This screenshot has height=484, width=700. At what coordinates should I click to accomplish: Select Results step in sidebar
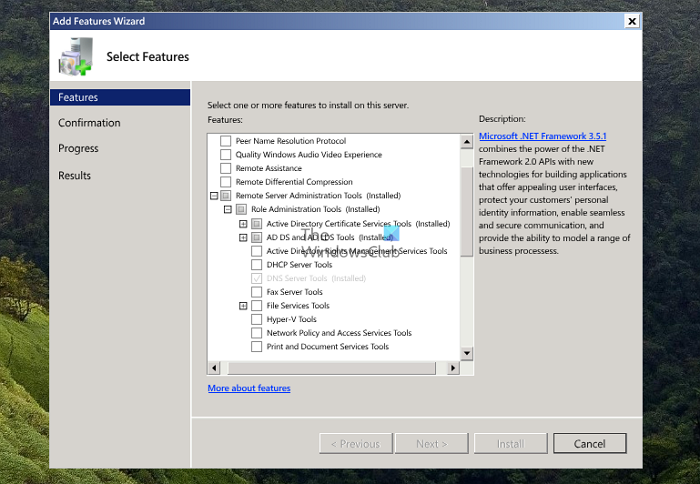click(x=75, y=175)
